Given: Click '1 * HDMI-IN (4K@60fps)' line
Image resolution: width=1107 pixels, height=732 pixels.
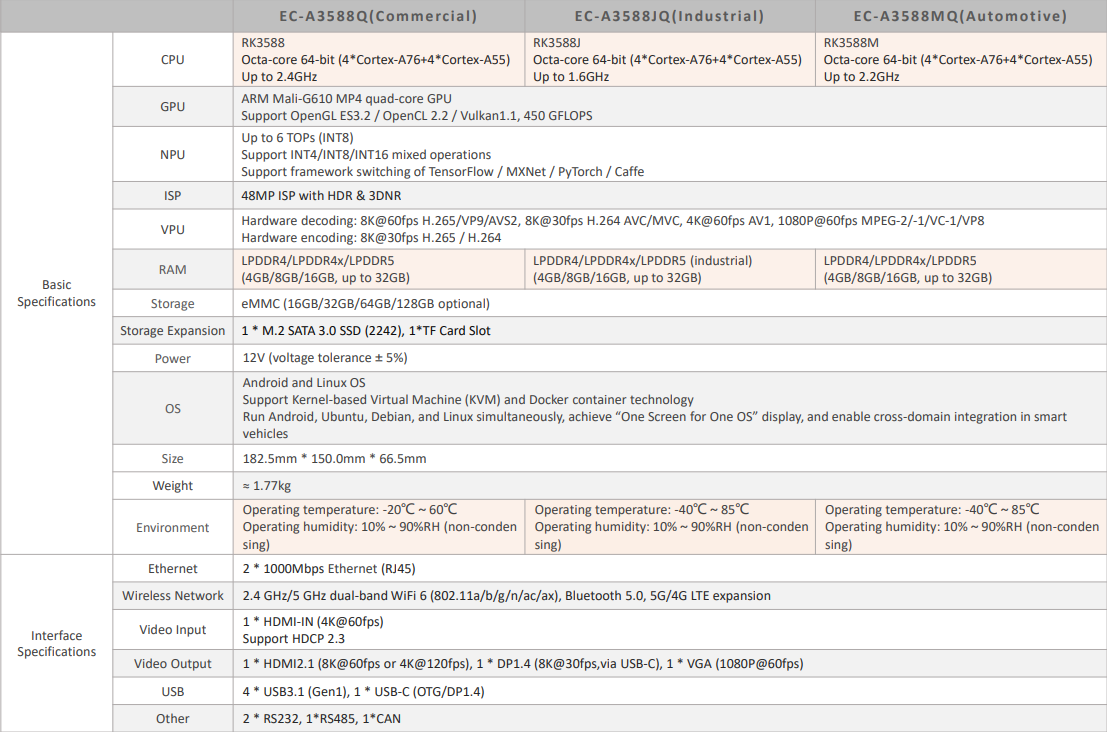Looking at the screenshot, I should 313,622.
